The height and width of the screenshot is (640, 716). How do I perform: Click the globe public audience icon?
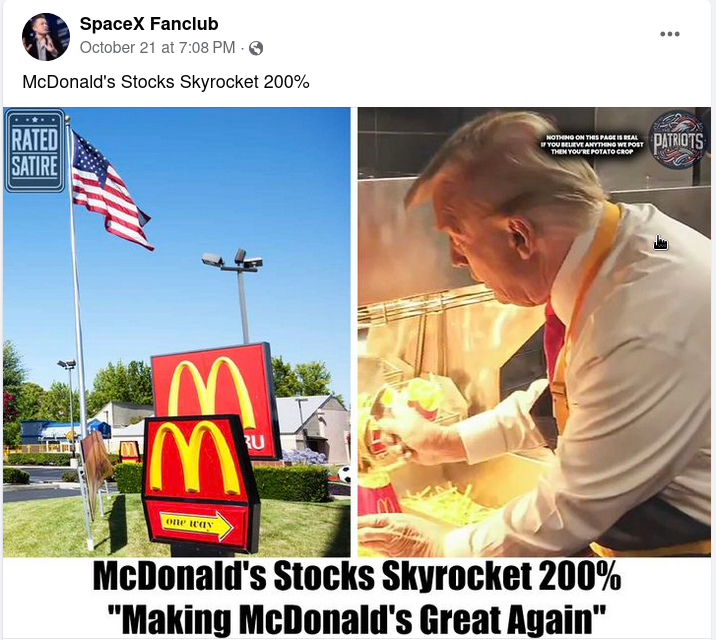point(256,48)
